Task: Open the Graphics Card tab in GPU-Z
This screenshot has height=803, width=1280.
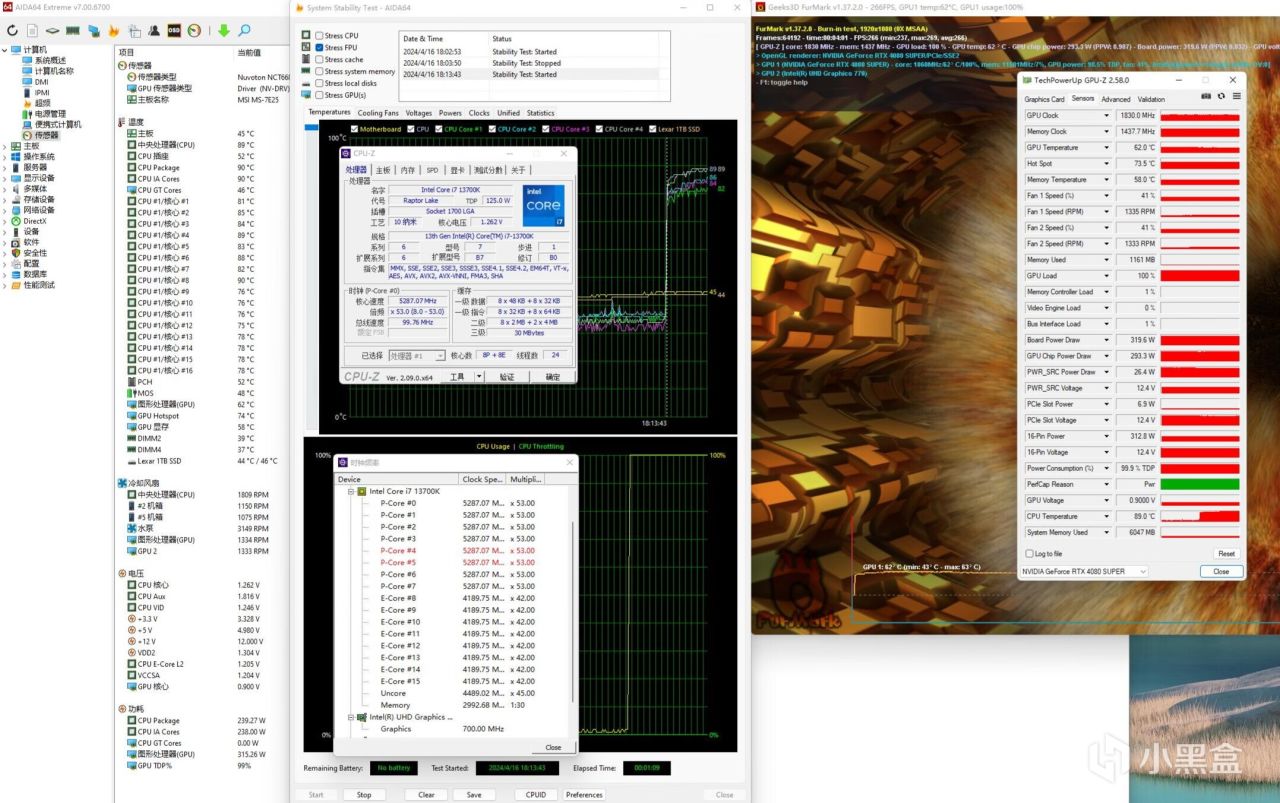Action: pyautogui.click(x=1044, y=99)
